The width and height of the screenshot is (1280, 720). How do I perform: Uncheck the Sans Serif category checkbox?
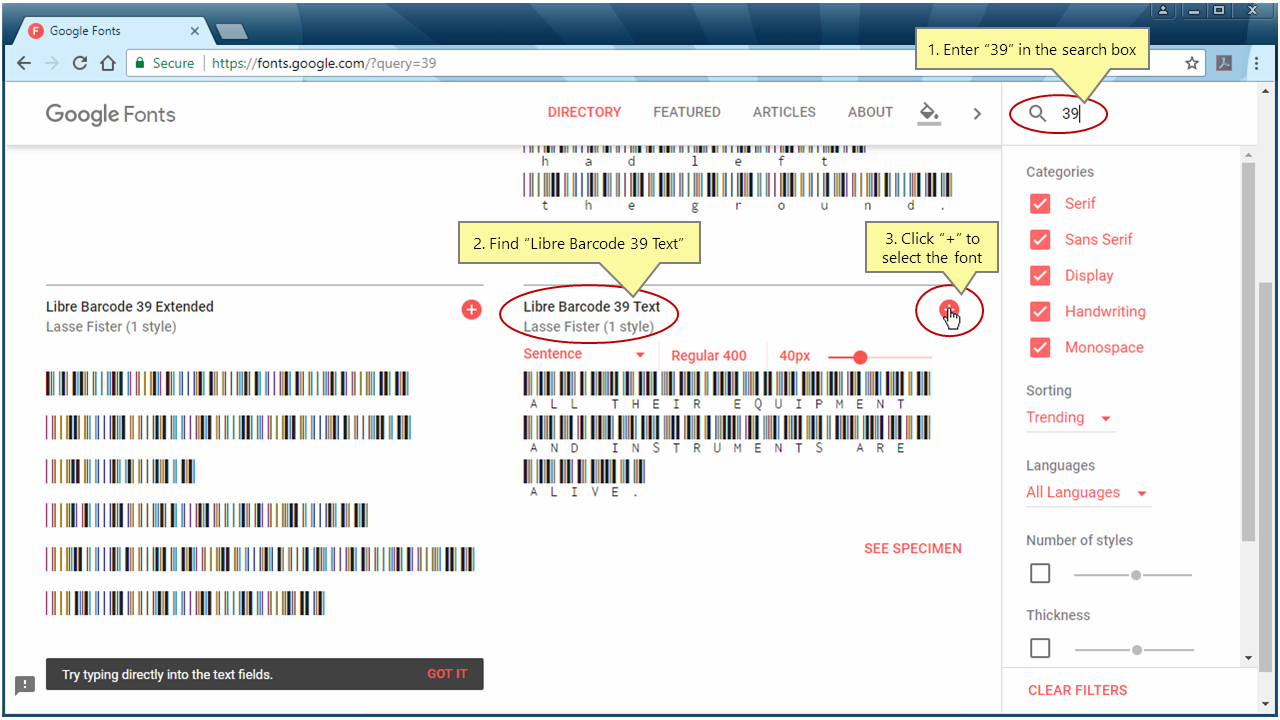pos(1040,239)
